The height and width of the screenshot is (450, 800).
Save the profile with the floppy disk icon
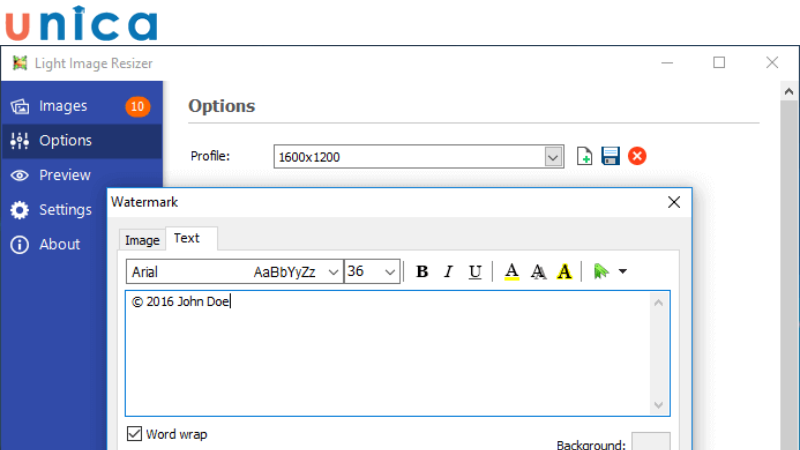click(x=610, y=156)
